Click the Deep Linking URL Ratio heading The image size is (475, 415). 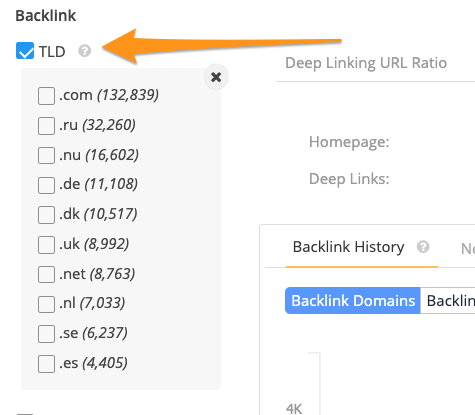[366, 63]
